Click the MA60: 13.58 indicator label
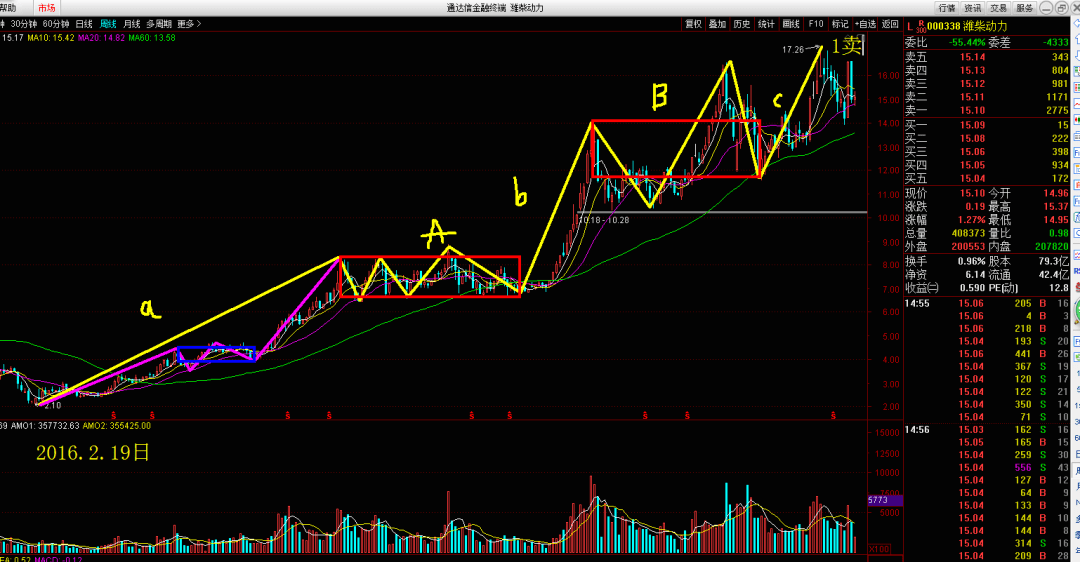Image resolution: width=1080 pixels, height=562 pixels. point(151,38)
